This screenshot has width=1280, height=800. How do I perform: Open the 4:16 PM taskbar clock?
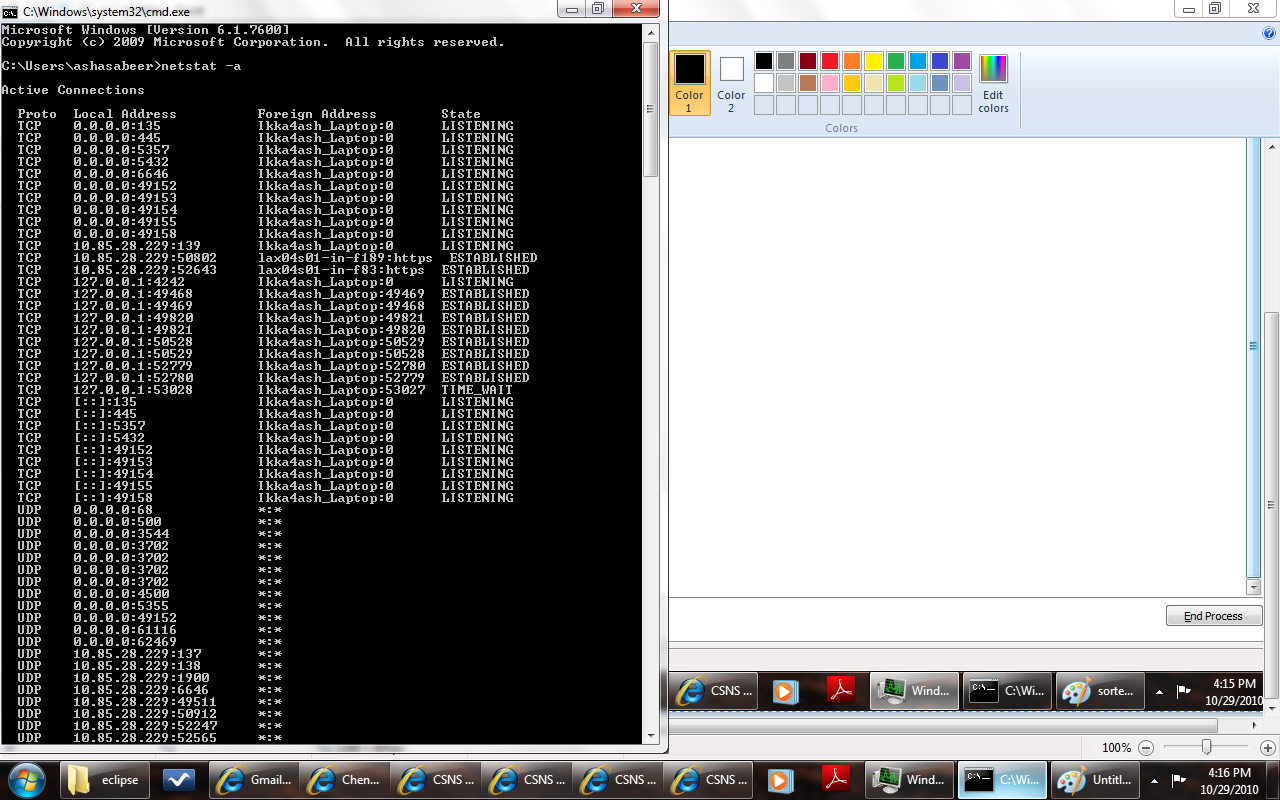tap(1228, 780)
